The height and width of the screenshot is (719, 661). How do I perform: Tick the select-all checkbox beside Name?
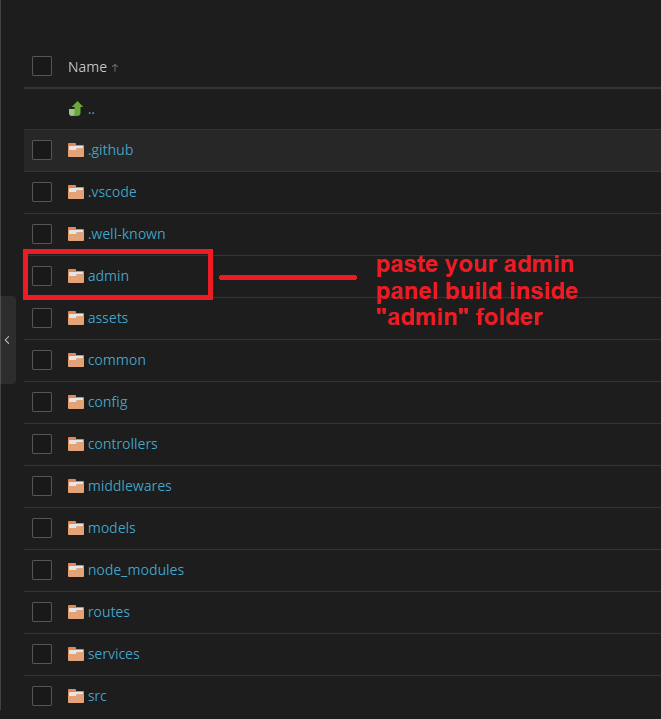(42, 66)
